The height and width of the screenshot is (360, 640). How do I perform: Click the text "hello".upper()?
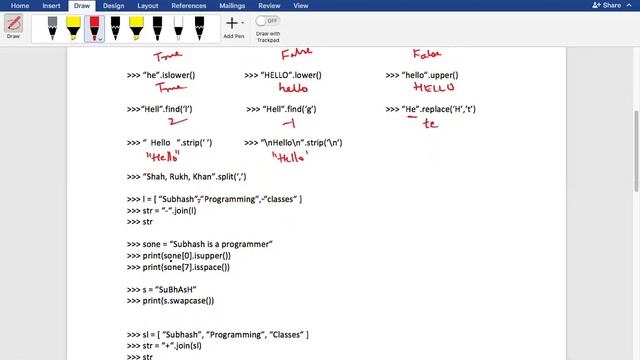[x=422, y=75]
